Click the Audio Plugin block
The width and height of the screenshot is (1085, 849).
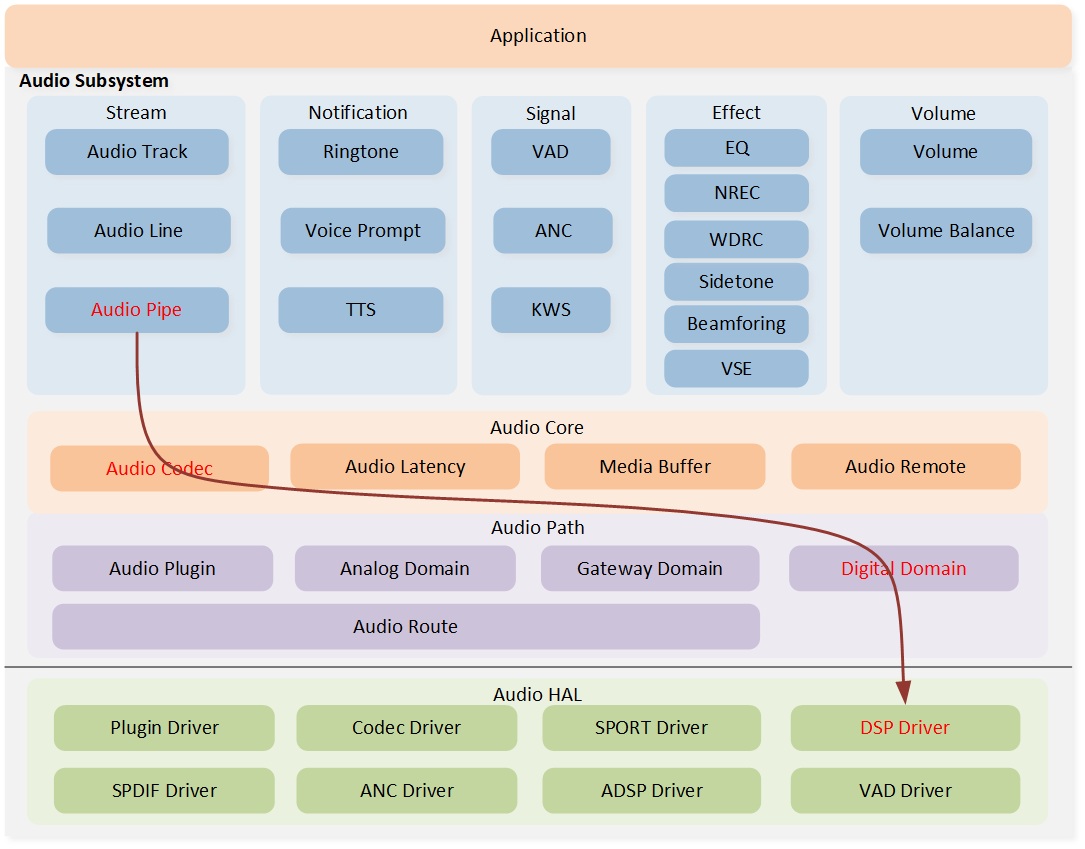point(163,569)
